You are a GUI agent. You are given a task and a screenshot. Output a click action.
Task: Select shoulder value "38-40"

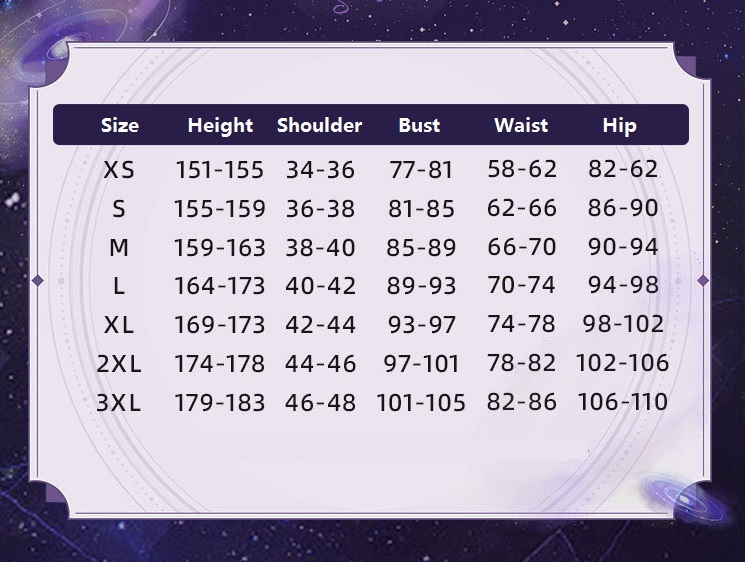(320, 248)
